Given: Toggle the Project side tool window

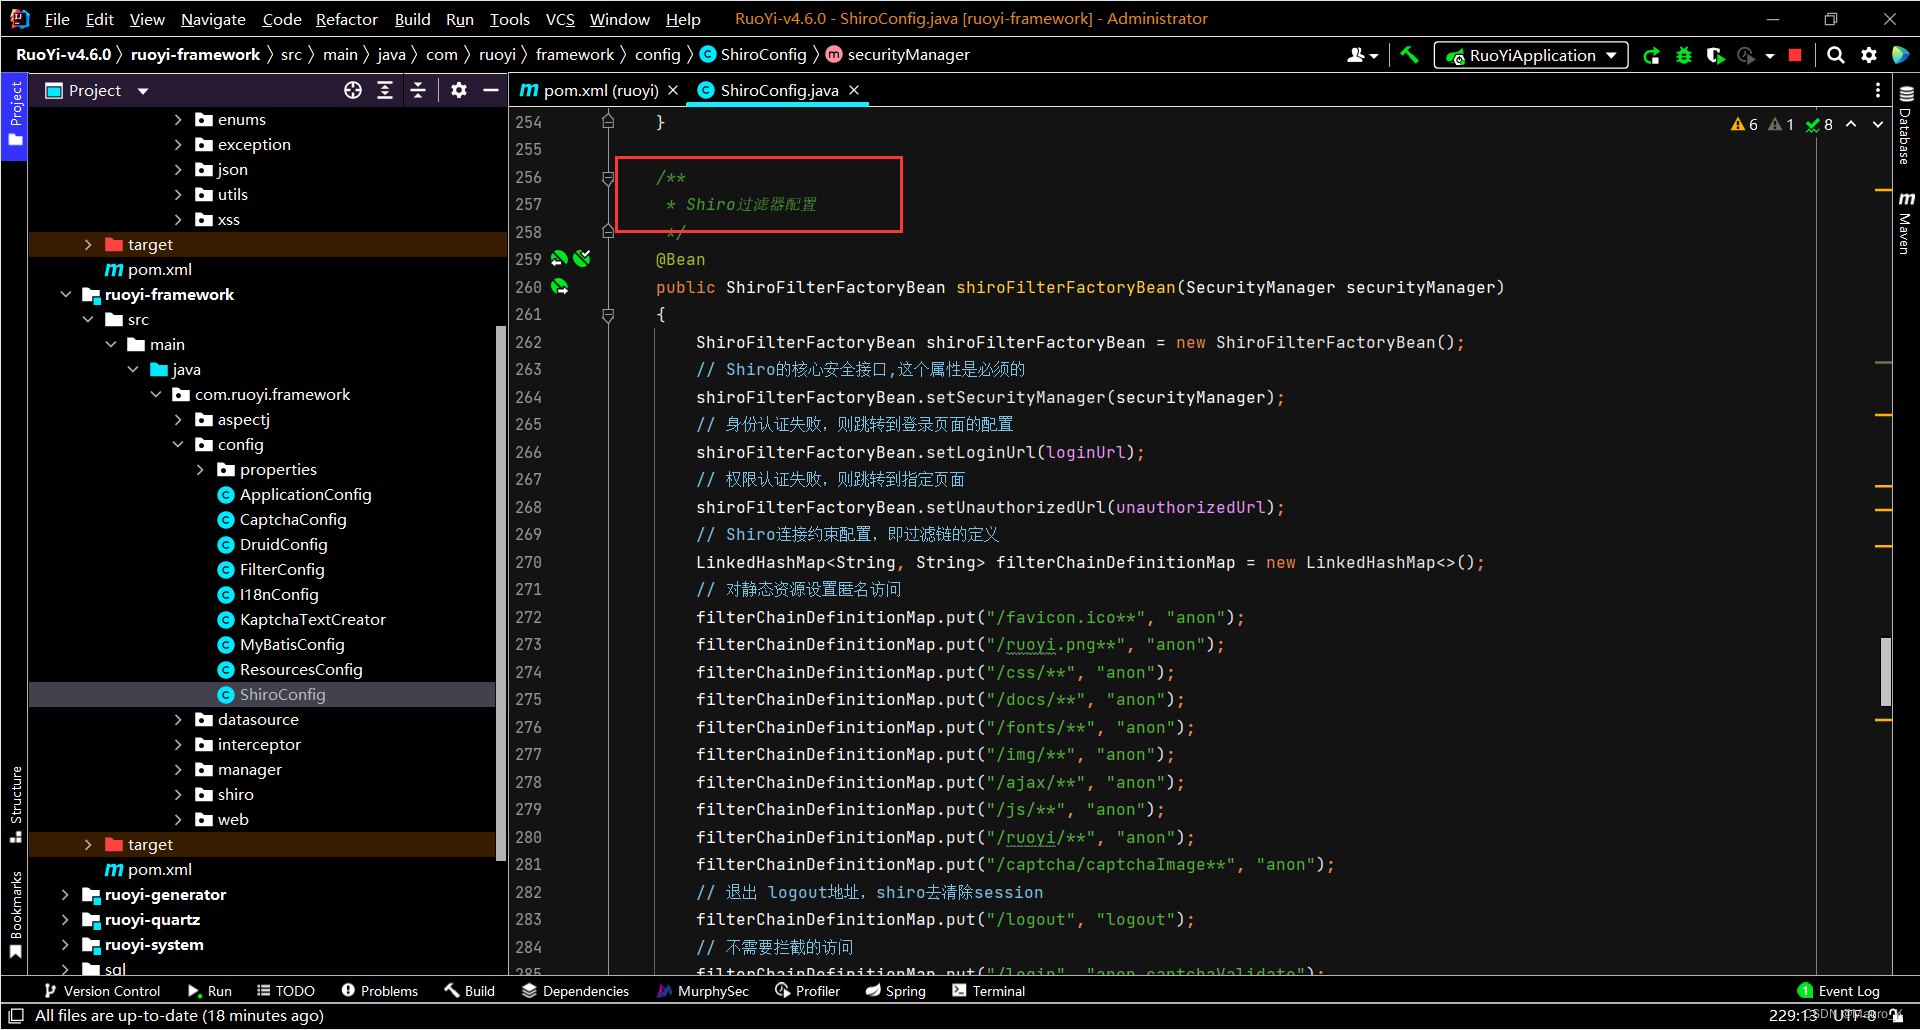Looking at the screenshot, I should pyautogui.click(x=15, y=114).
